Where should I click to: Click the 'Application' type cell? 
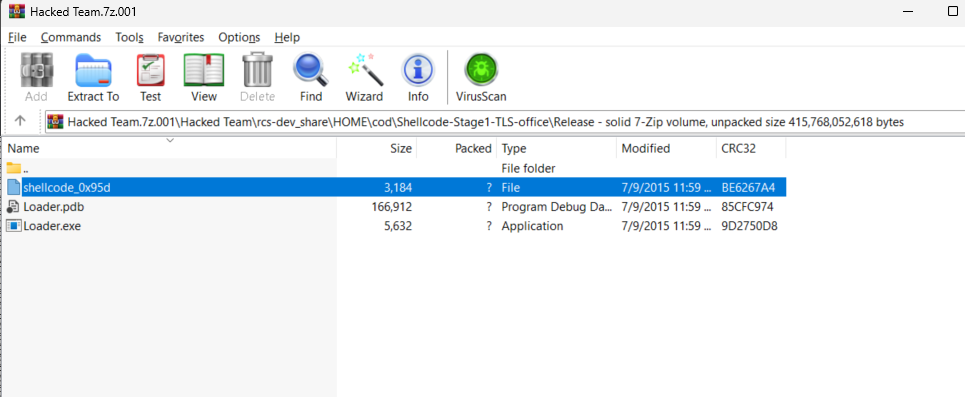click(532, 226)
